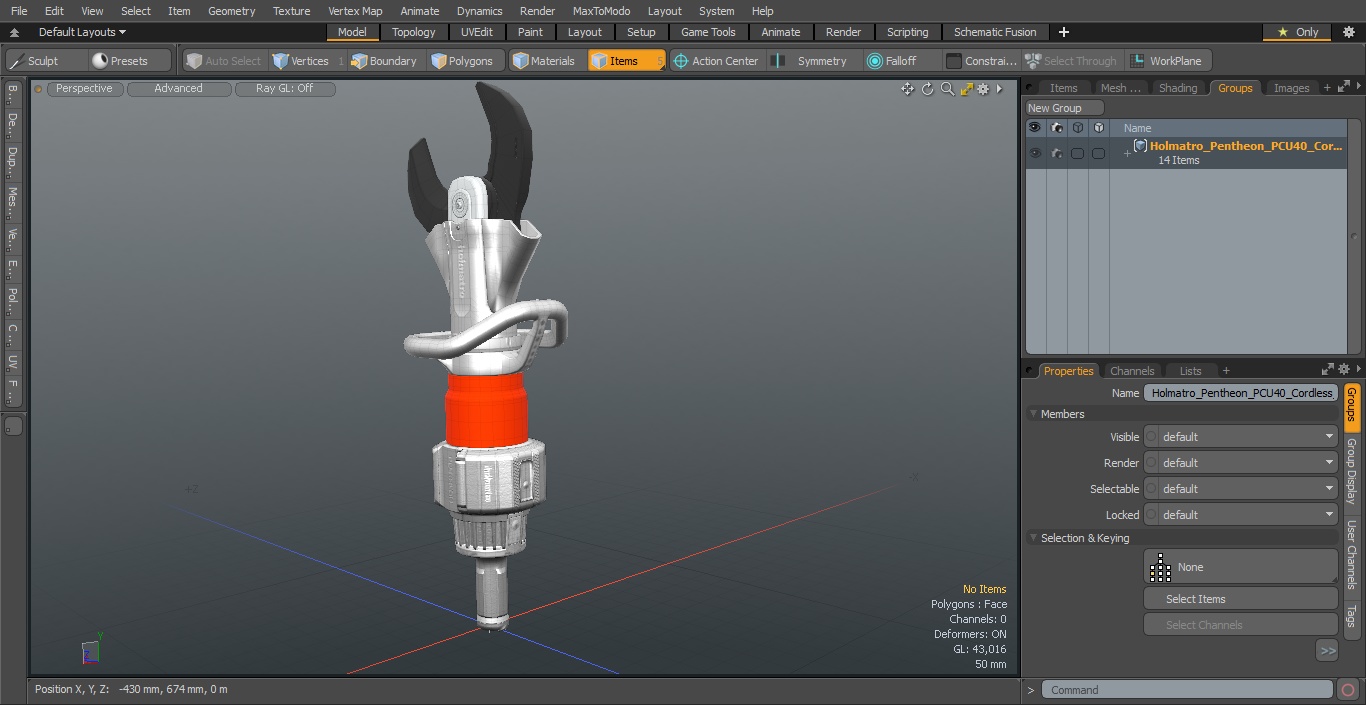
Task: Open the Render dropdown
Action: (1240, 463)
